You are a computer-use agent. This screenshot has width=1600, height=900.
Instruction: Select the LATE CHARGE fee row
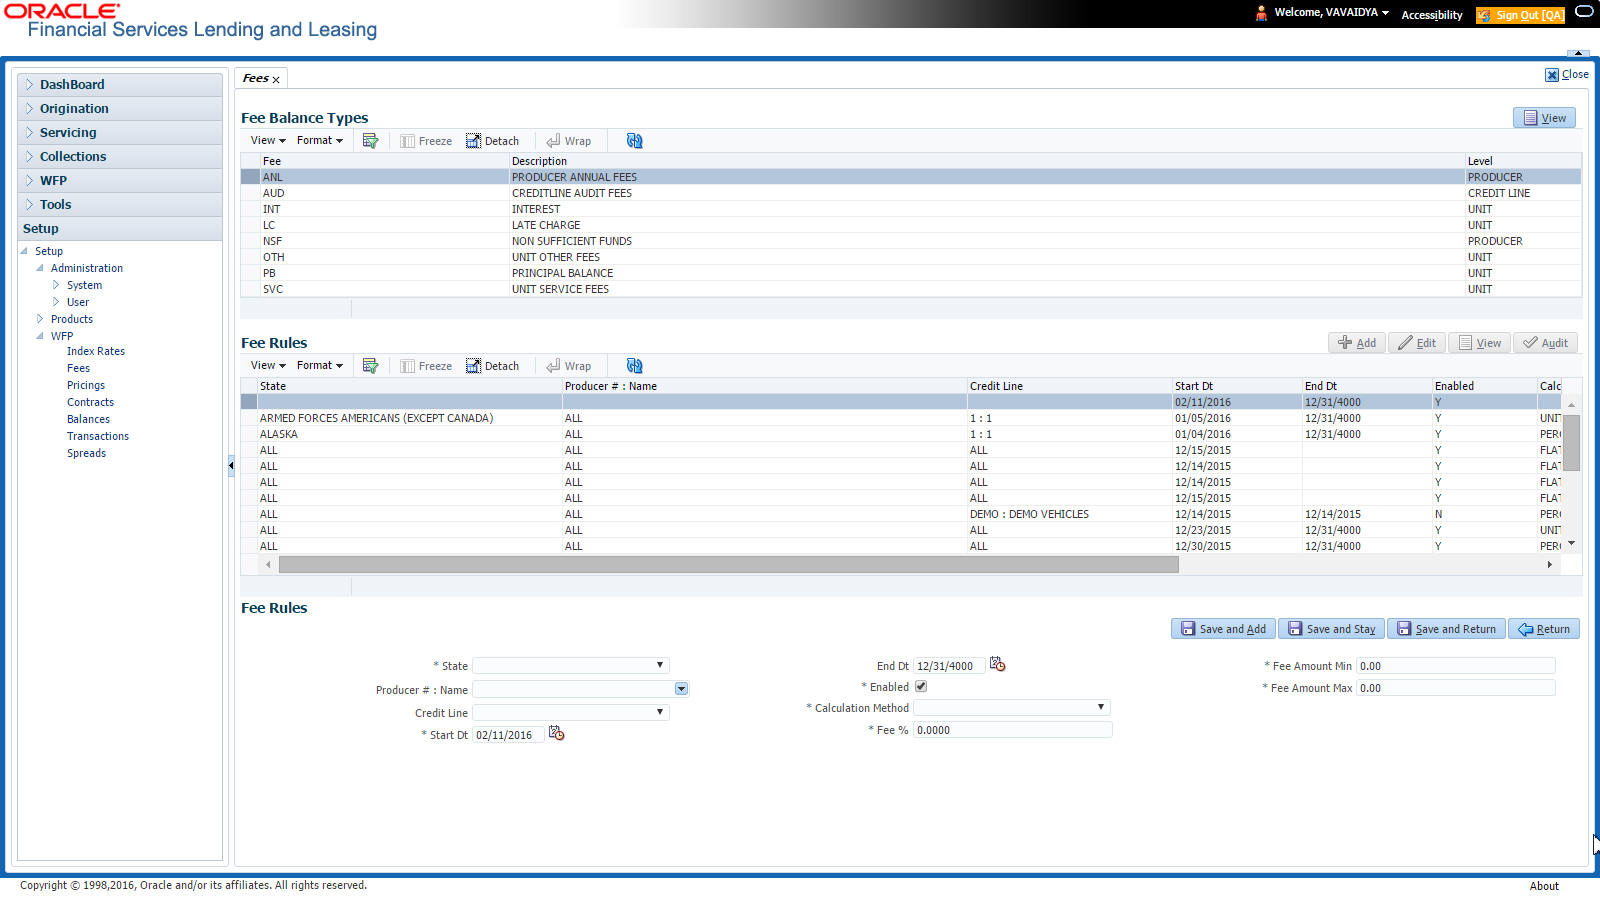tap(911, 225)
